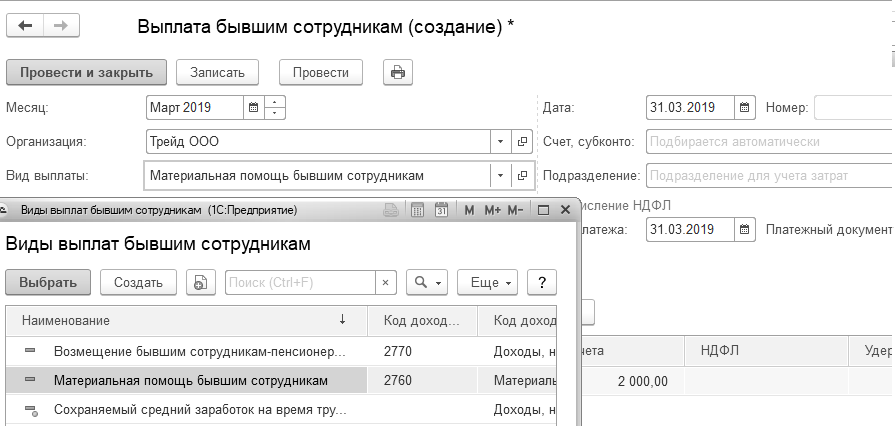This screenshot has width=895, height=428.
Task: Create by copying icon next to Создать
Action: [x=201, y=282]
